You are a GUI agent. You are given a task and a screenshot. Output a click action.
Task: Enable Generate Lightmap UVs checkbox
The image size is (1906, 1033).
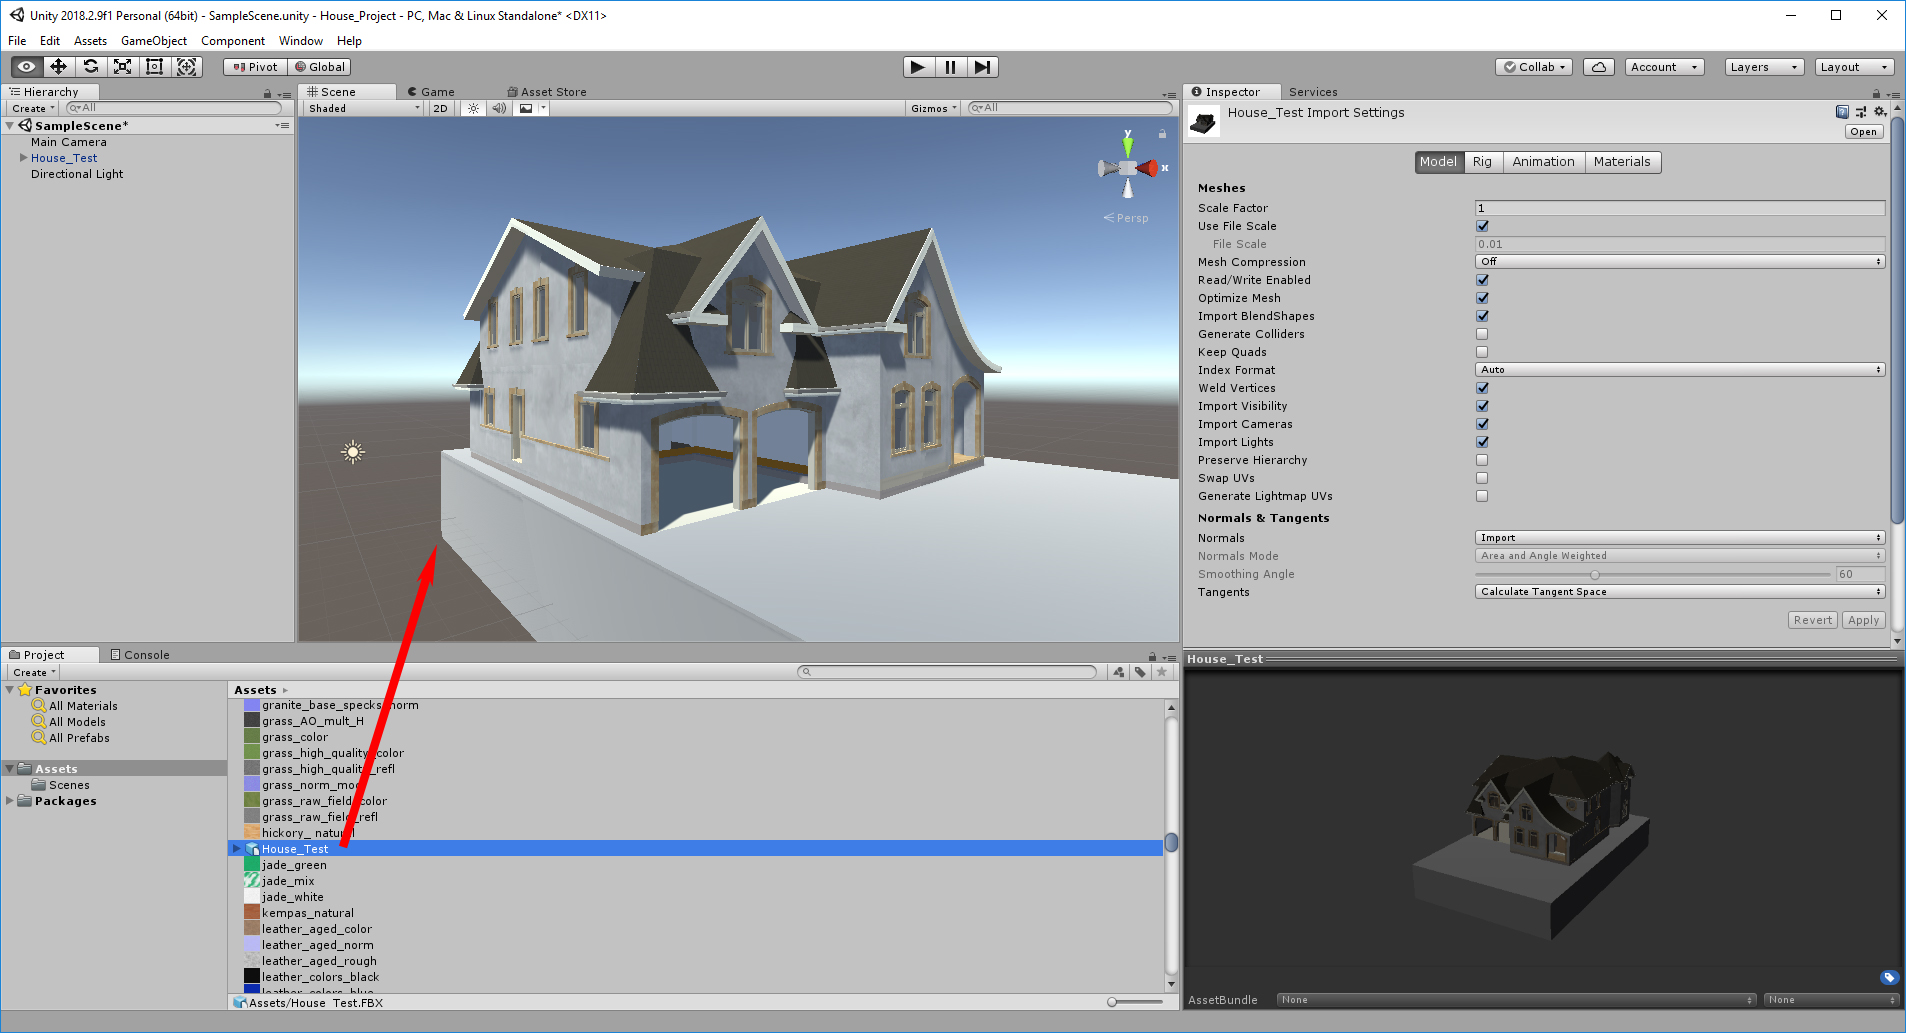[1482, 496]
